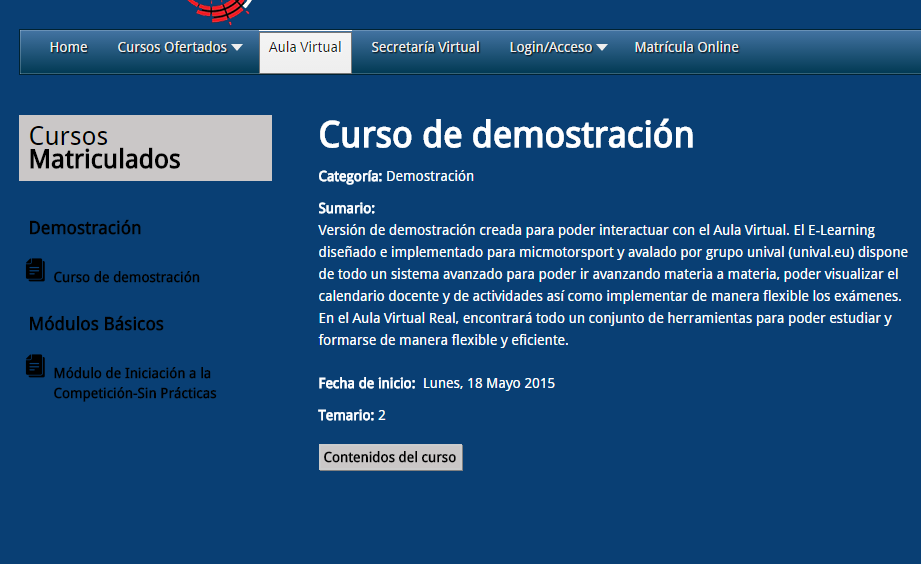Select the Módulos Básicos sidebar heading
Viewport: 921px width, 564px height.
click(96, 324)
